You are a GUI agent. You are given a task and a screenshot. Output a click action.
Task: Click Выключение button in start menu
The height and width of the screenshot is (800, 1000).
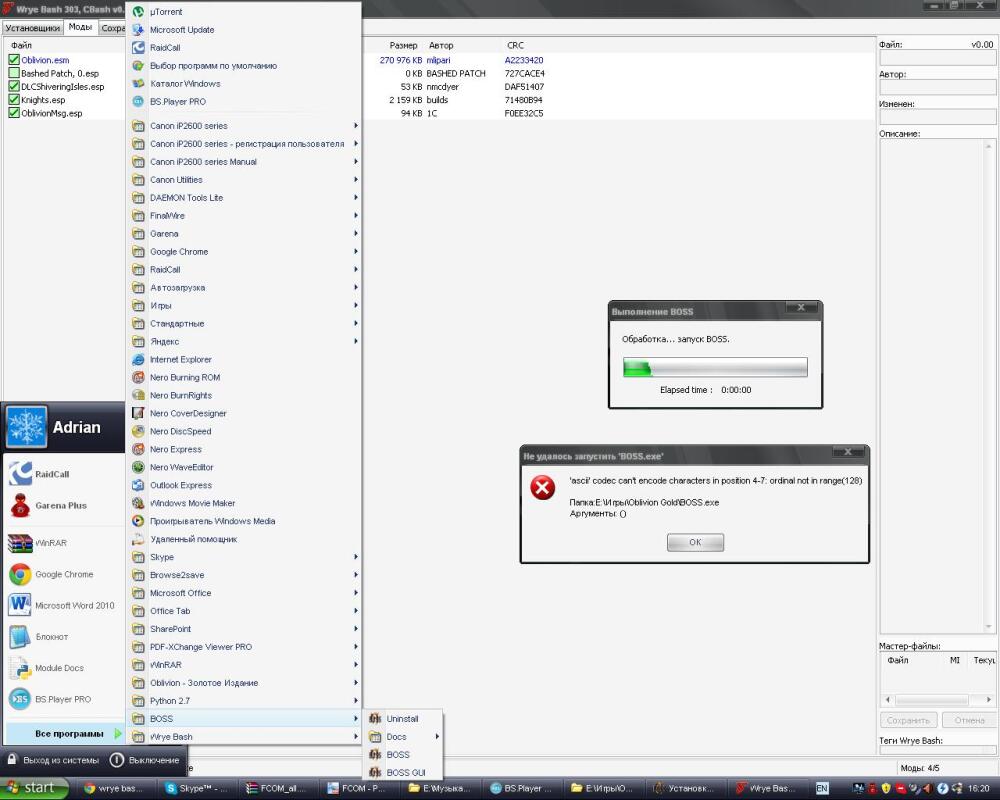pos(144,760)
